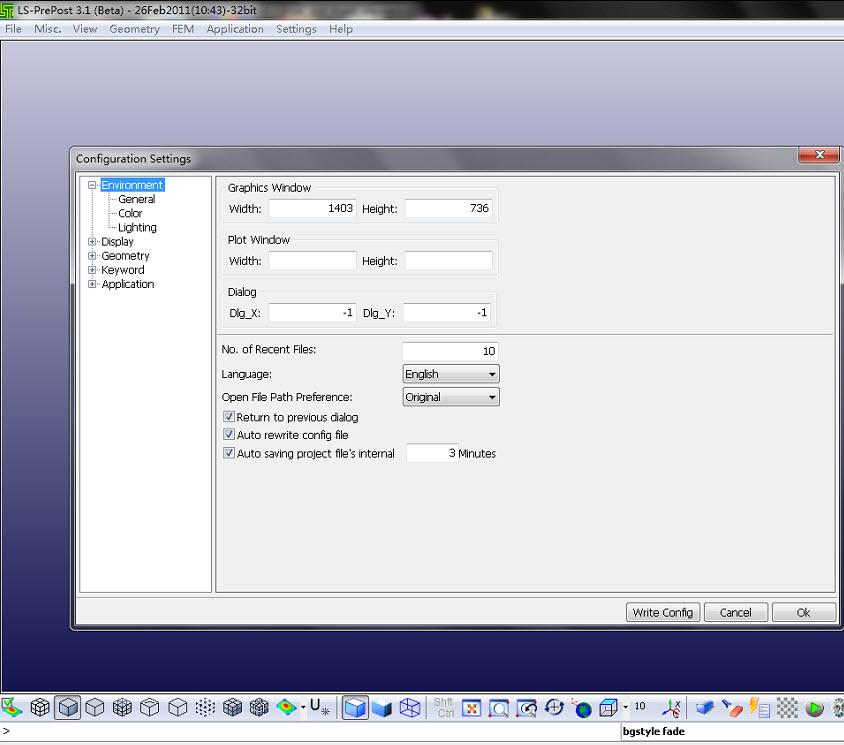Click the brush and eraser icon

pos(732,707)
